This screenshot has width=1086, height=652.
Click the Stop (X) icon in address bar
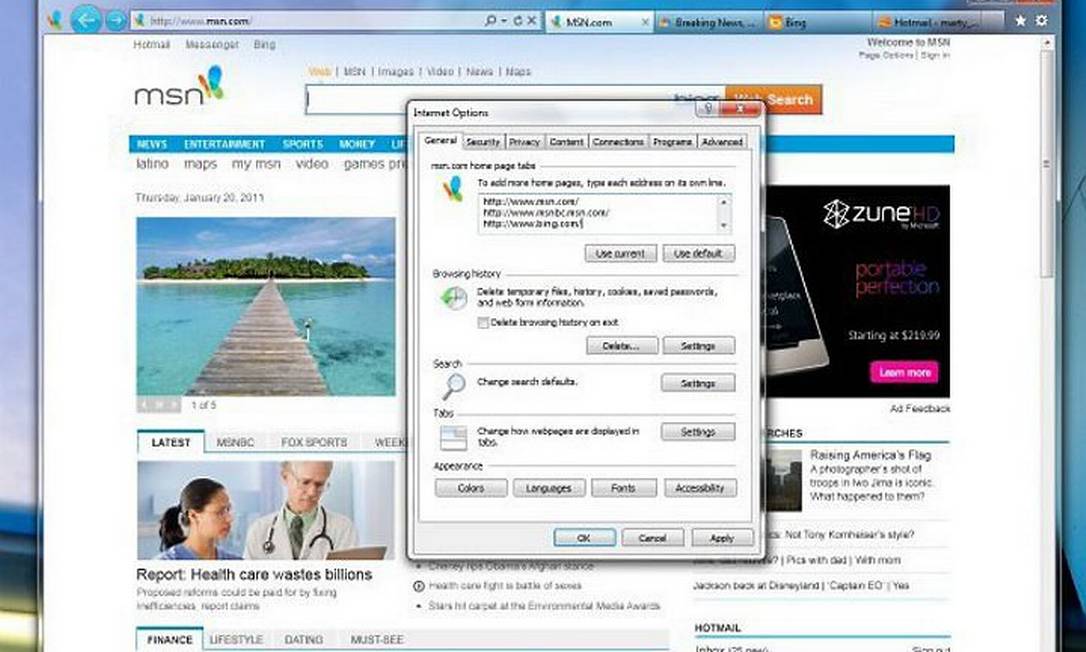532,21
